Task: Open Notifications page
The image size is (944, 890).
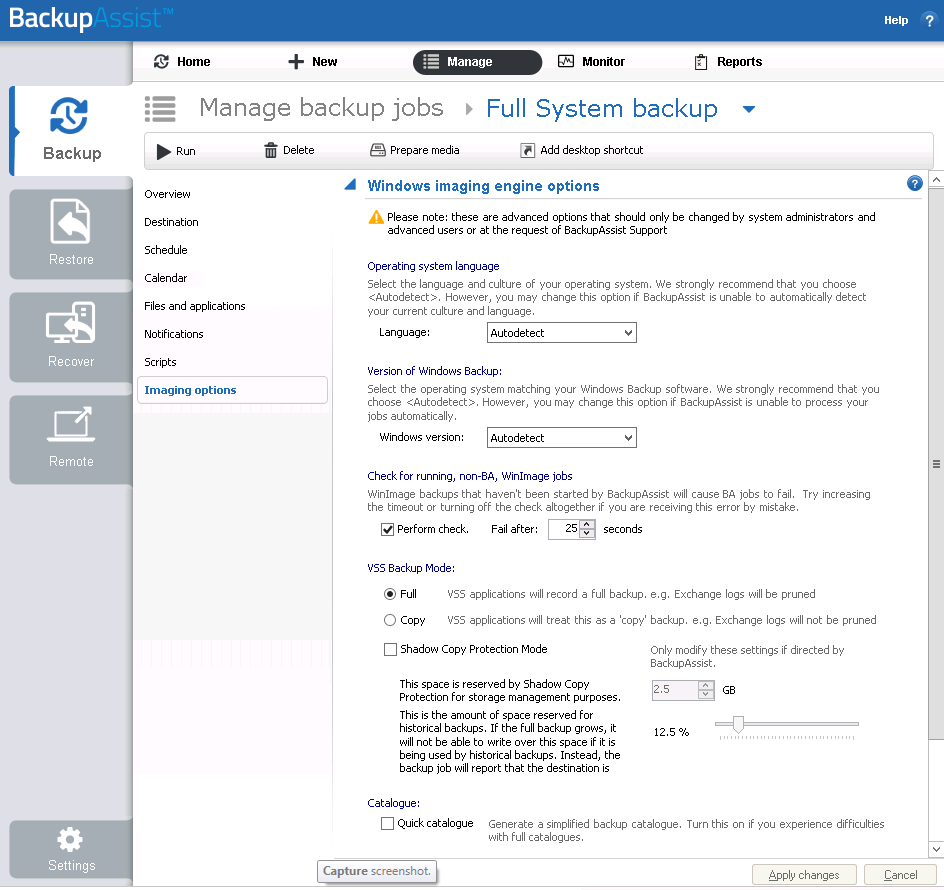Action: click(174, 334)
